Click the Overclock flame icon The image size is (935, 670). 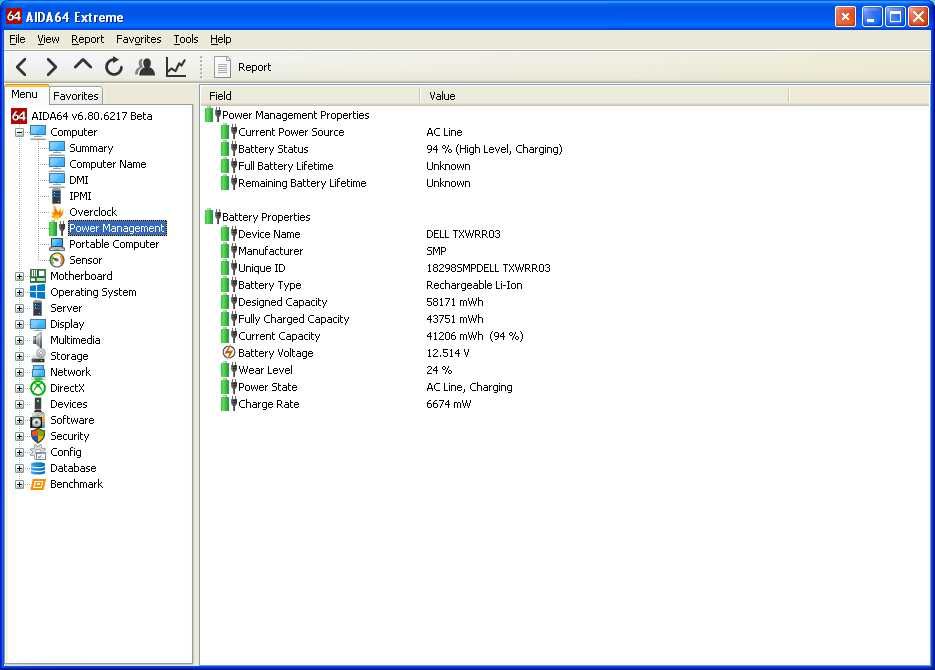57,212
